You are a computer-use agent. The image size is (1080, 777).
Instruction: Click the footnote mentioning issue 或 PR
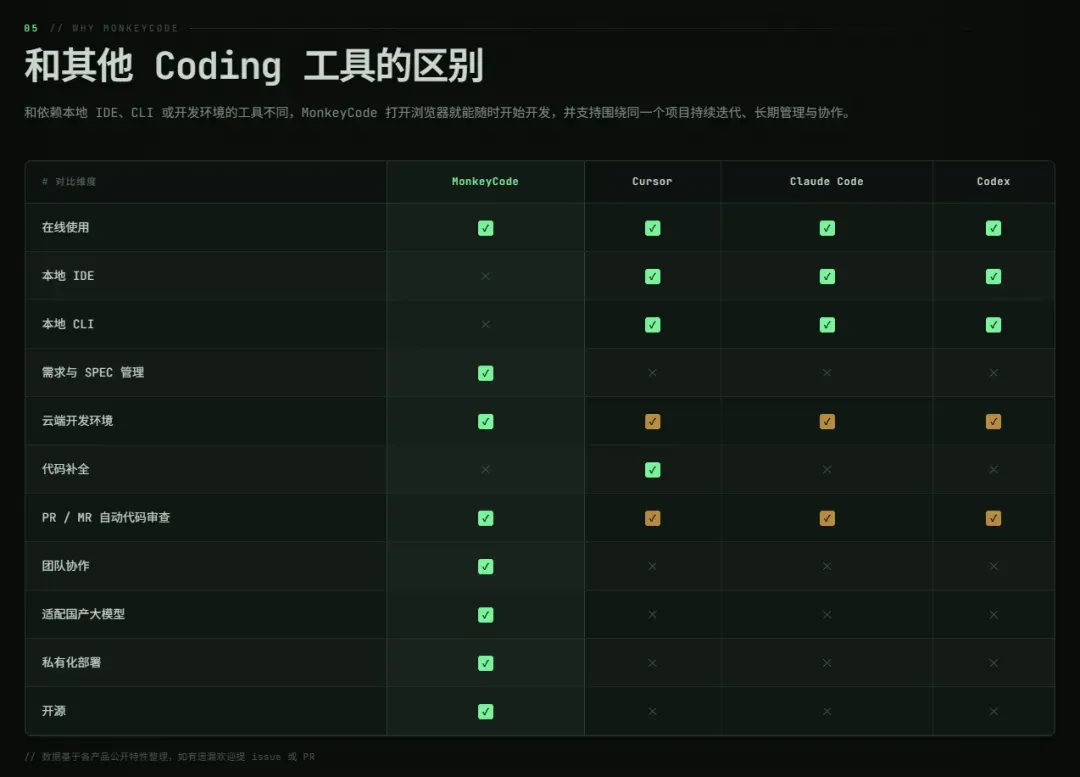pos(169,756)
